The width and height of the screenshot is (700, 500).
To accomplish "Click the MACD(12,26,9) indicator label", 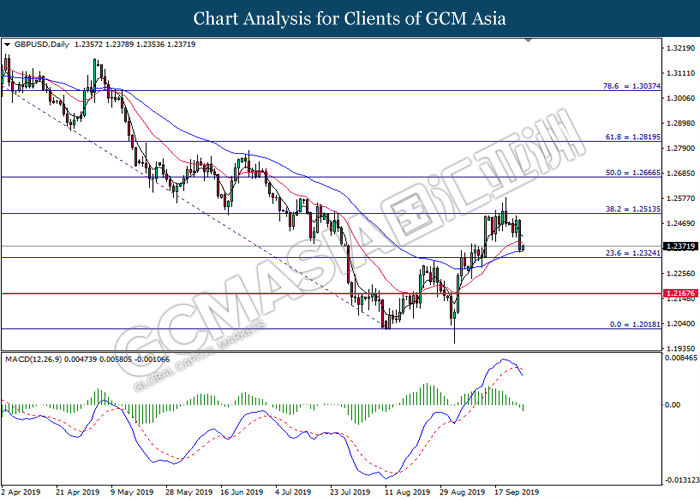I will 34,359.
